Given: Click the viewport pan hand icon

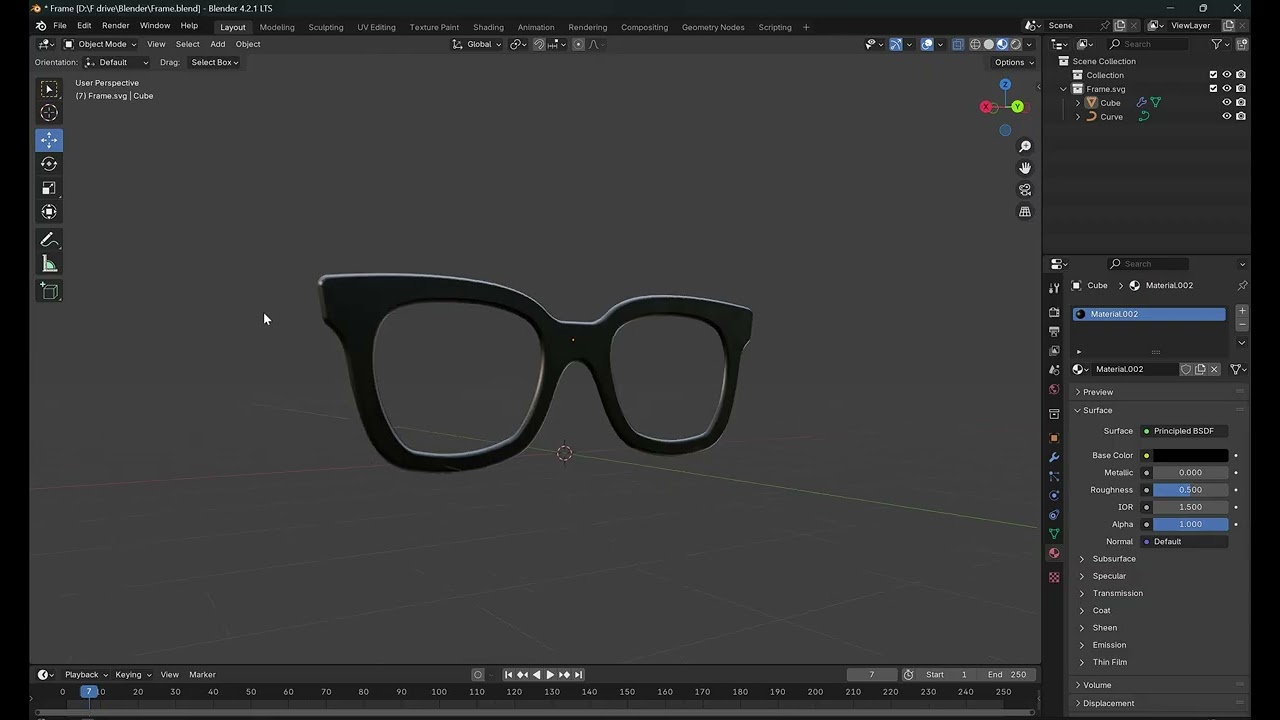Looking at the screenshot, I should click(x=1025, y=168).
